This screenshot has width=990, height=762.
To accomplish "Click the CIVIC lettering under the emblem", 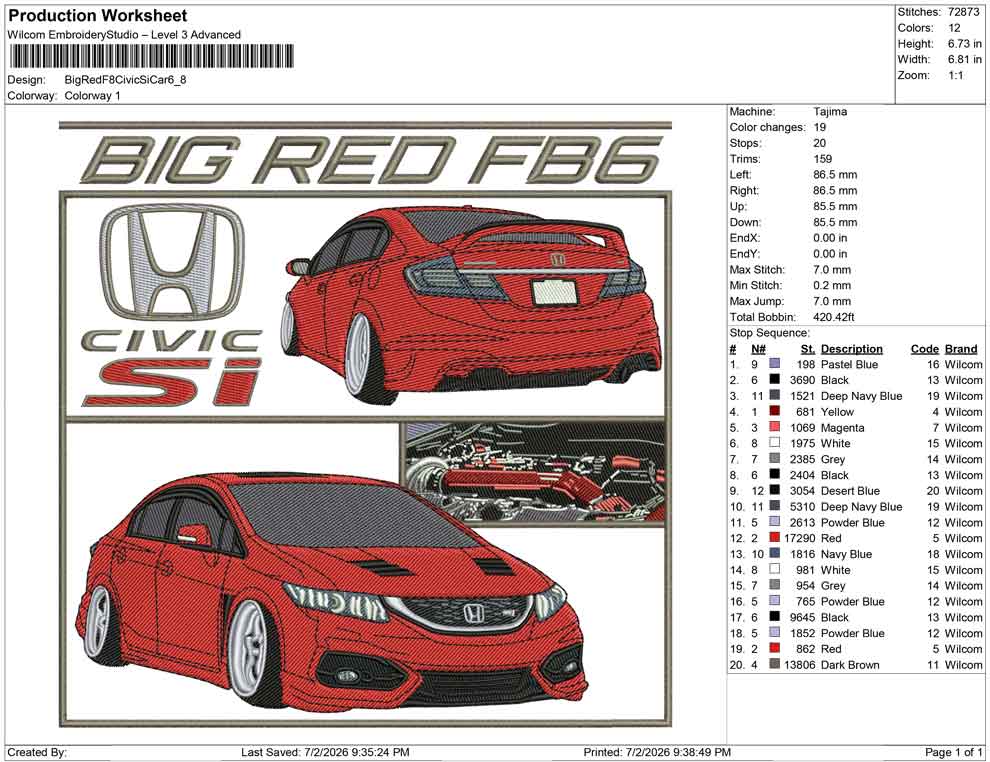I will coord(171,341).
